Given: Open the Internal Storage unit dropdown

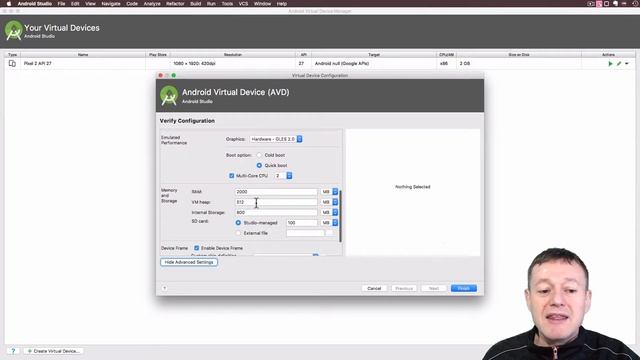Looking at the screenshot, I should coord(330,212).
